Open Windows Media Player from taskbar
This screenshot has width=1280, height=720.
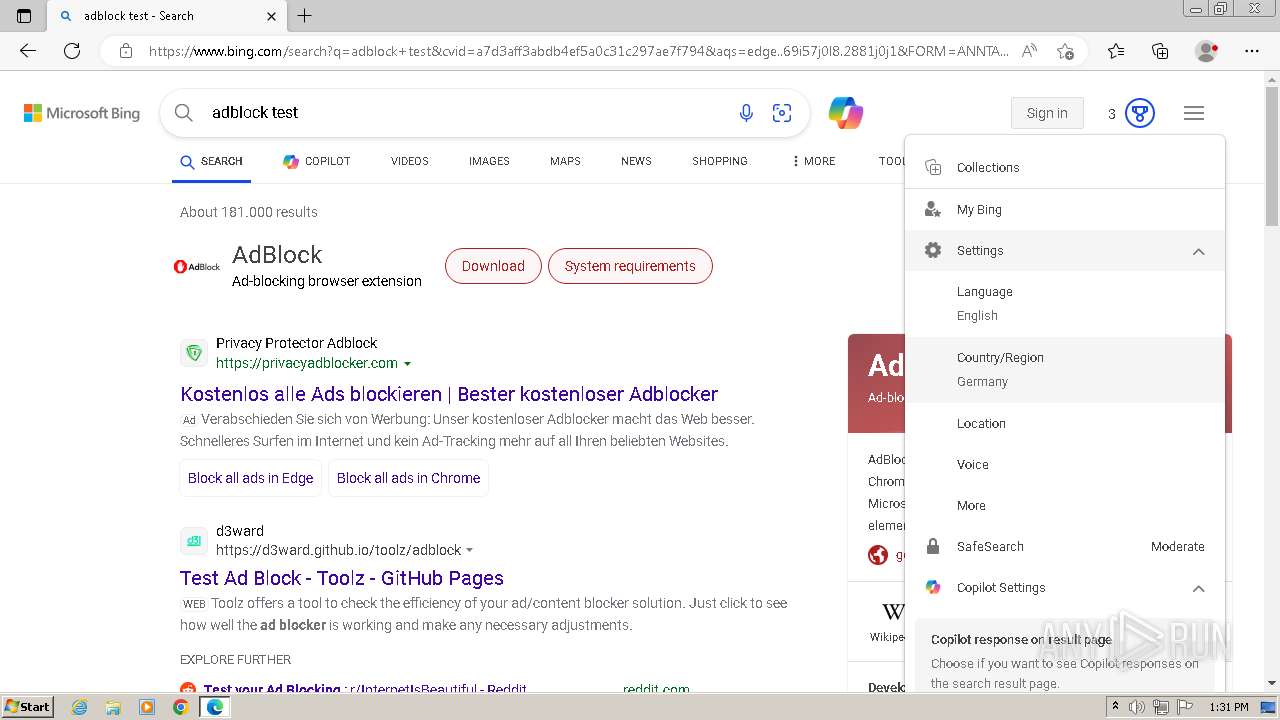(x=147, y=707)
